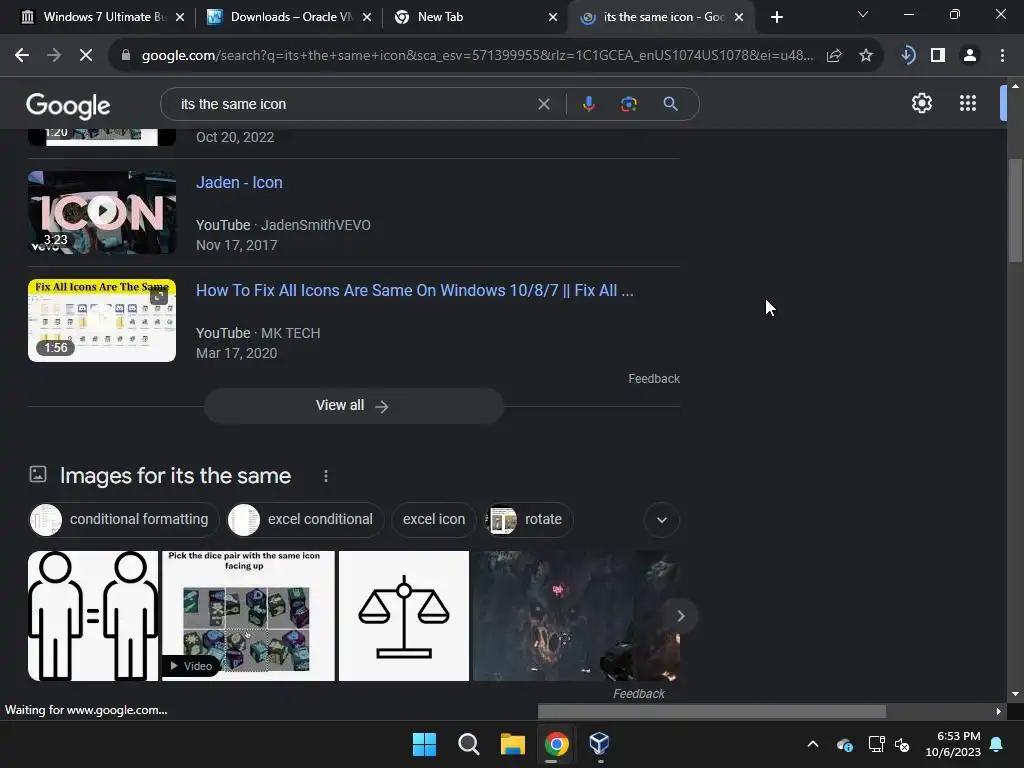Open How To Fix All Icons video
This screenshot has height=768, width=1024.
point(415,291)
